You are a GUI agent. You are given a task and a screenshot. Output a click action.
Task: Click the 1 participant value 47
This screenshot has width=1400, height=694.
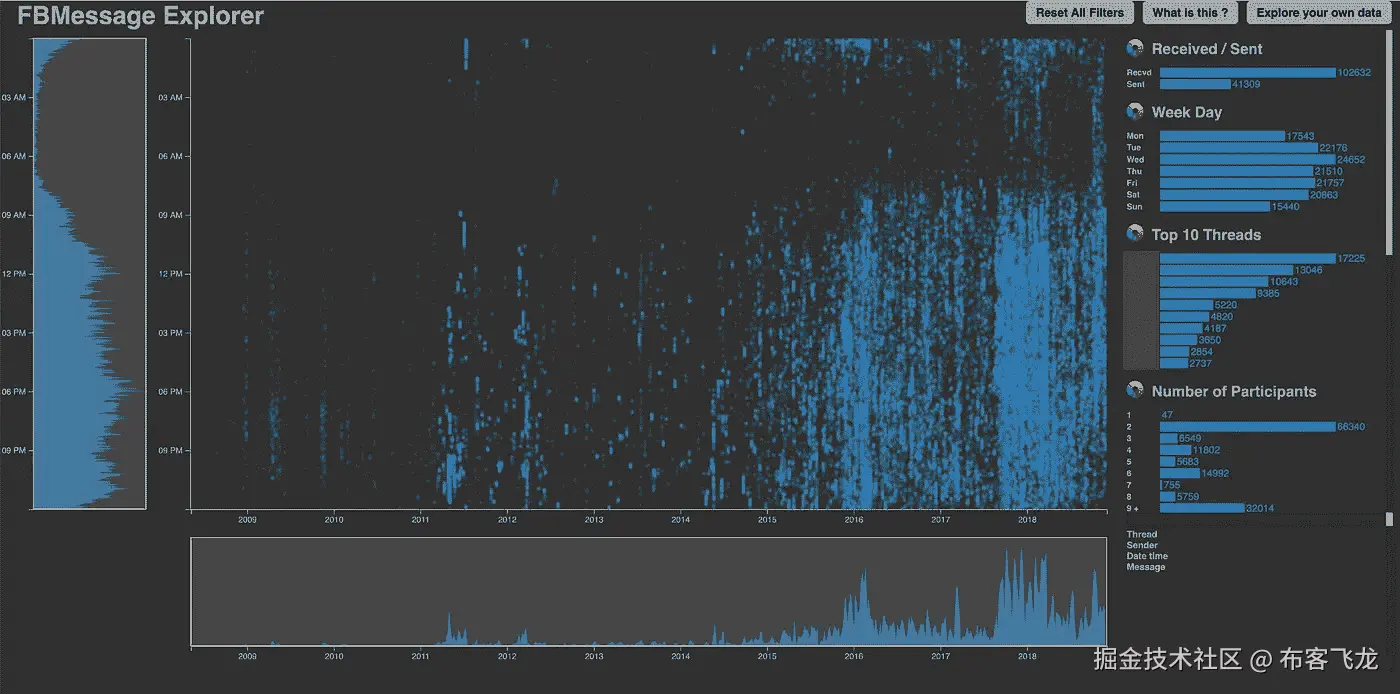coord(1167,415)
